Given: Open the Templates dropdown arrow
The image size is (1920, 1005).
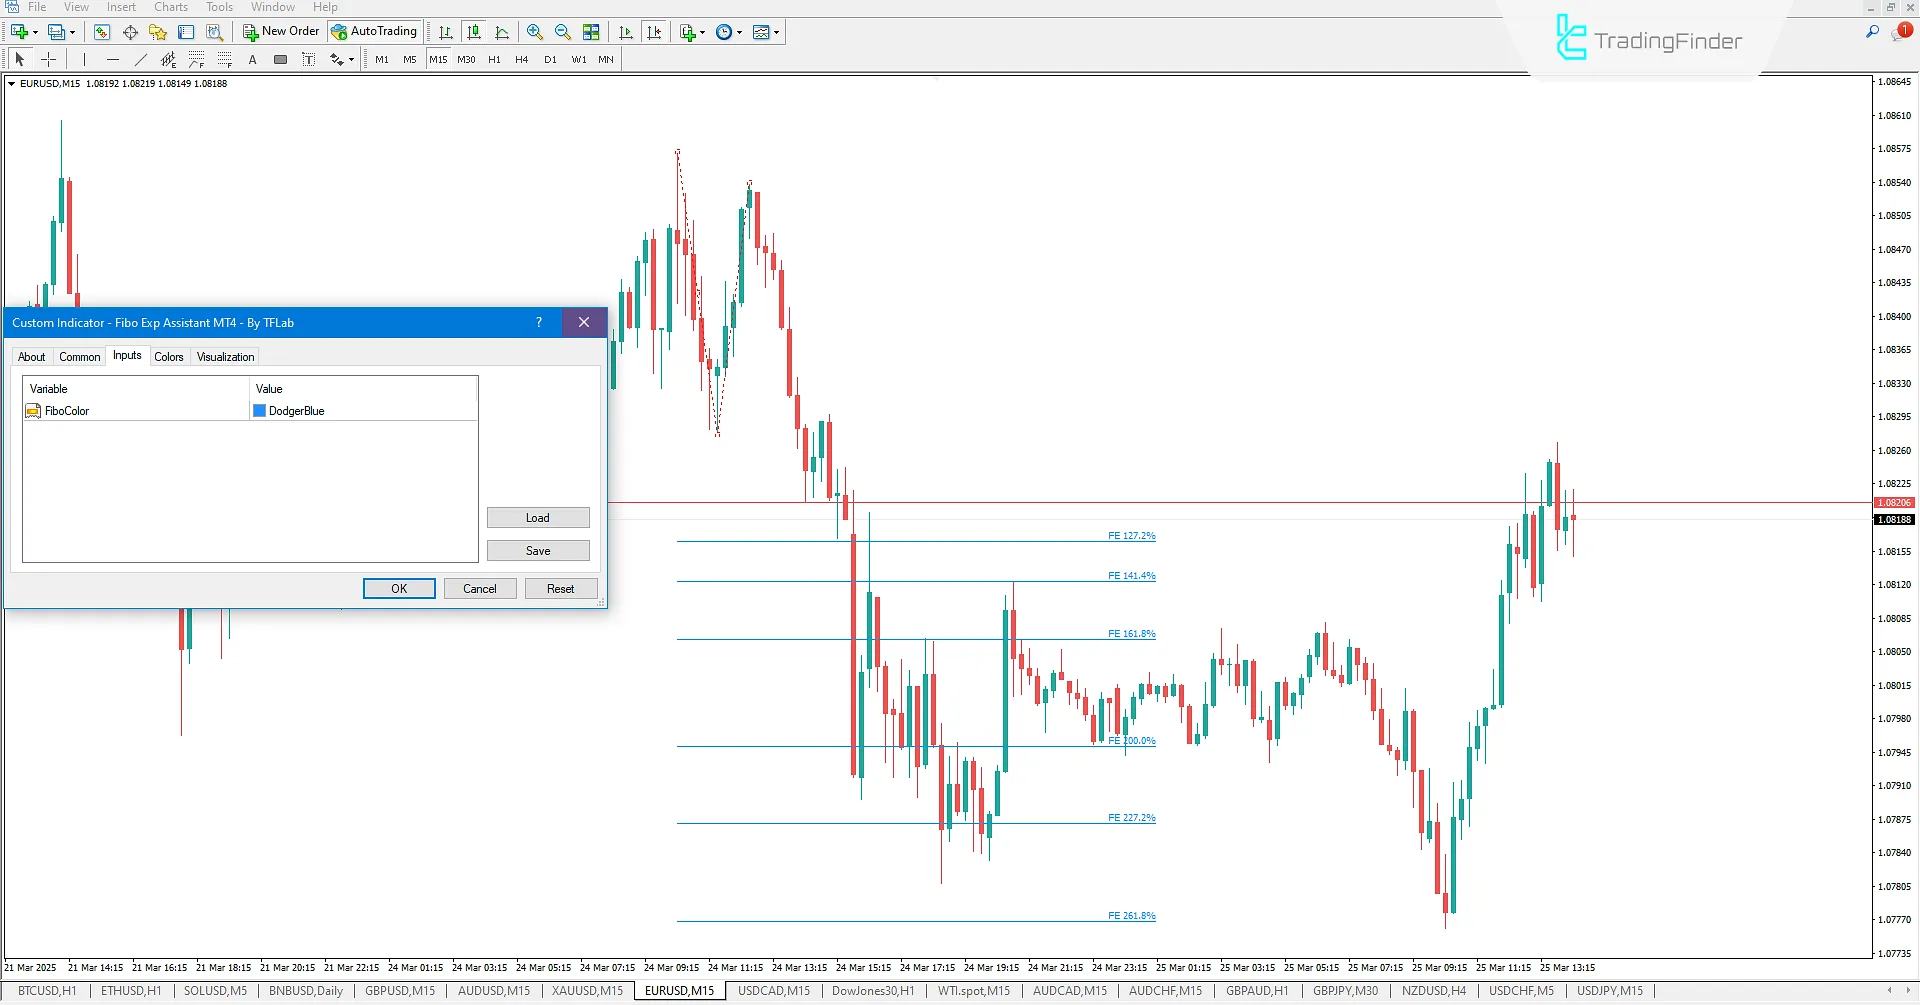Looking at the screenshot, I should [777, 31].
